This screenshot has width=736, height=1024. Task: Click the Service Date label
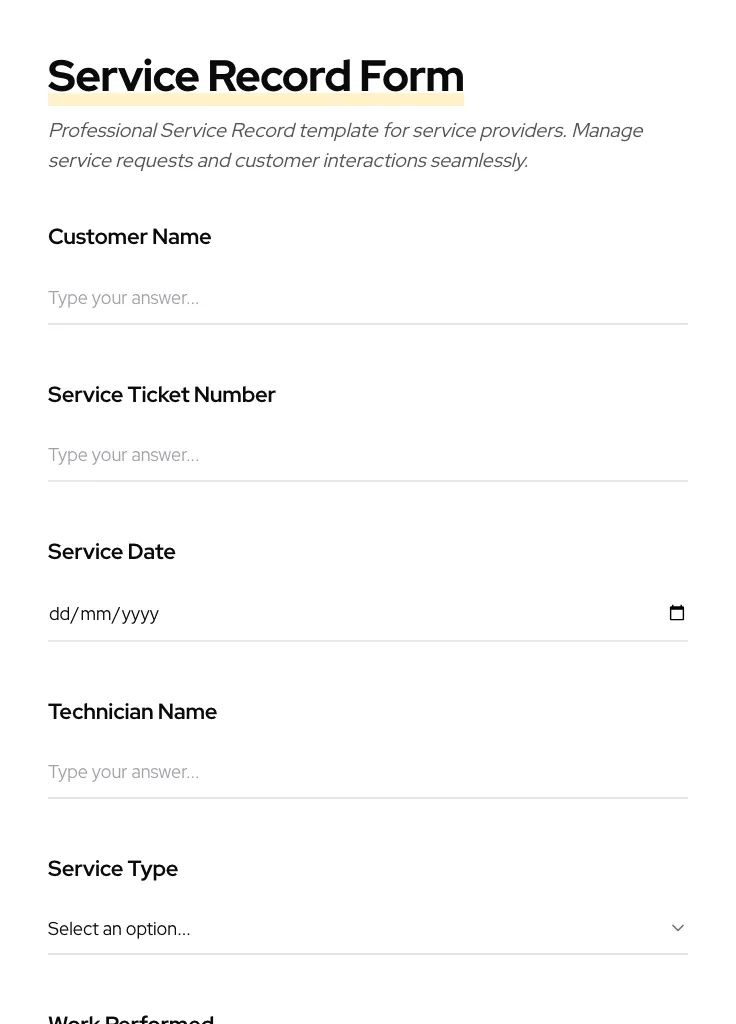coord(111,551)
